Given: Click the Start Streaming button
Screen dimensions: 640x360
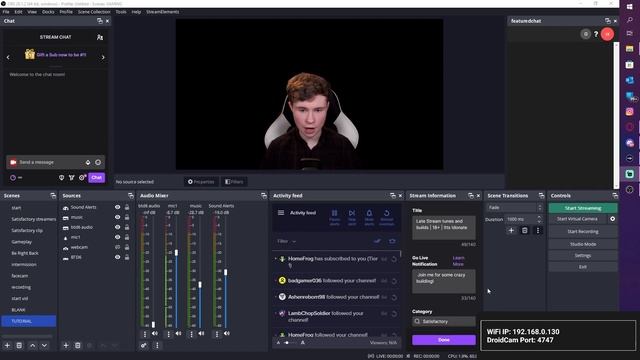Looking at the screenshot, I should (x=582, y=208).
